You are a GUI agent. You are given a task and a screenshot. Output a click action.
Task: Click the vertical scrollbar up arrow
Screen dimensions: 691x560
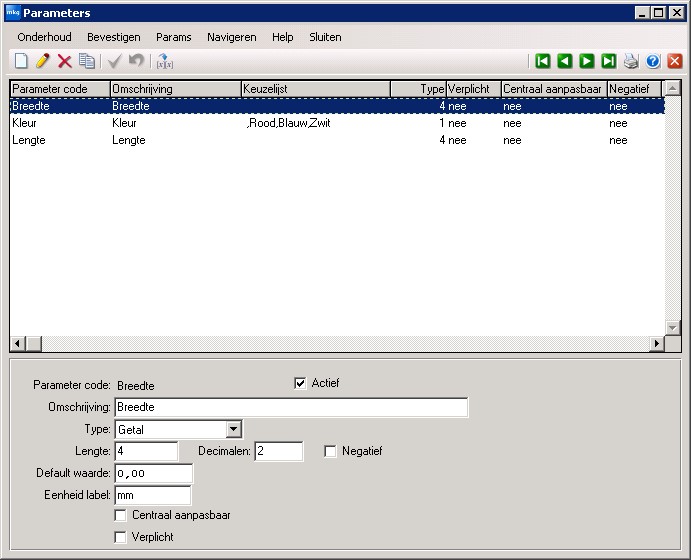672,89
